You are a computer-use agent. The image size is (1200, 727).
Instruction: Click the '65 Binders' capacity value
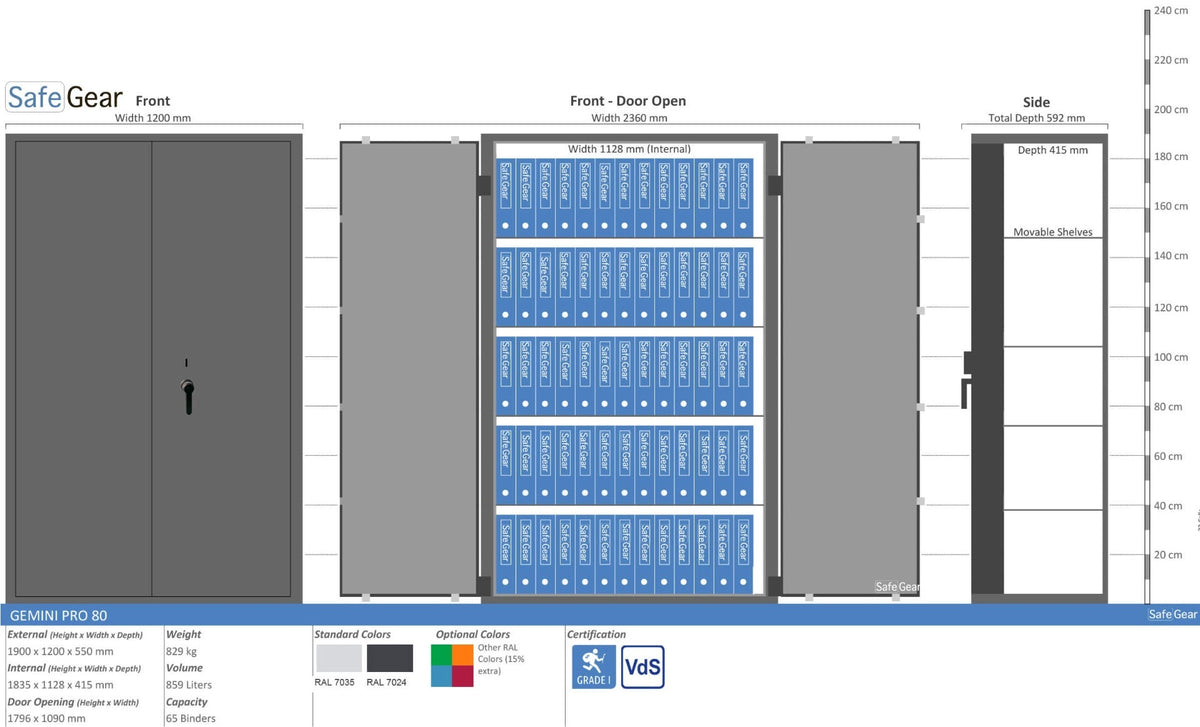pos(191,718)
